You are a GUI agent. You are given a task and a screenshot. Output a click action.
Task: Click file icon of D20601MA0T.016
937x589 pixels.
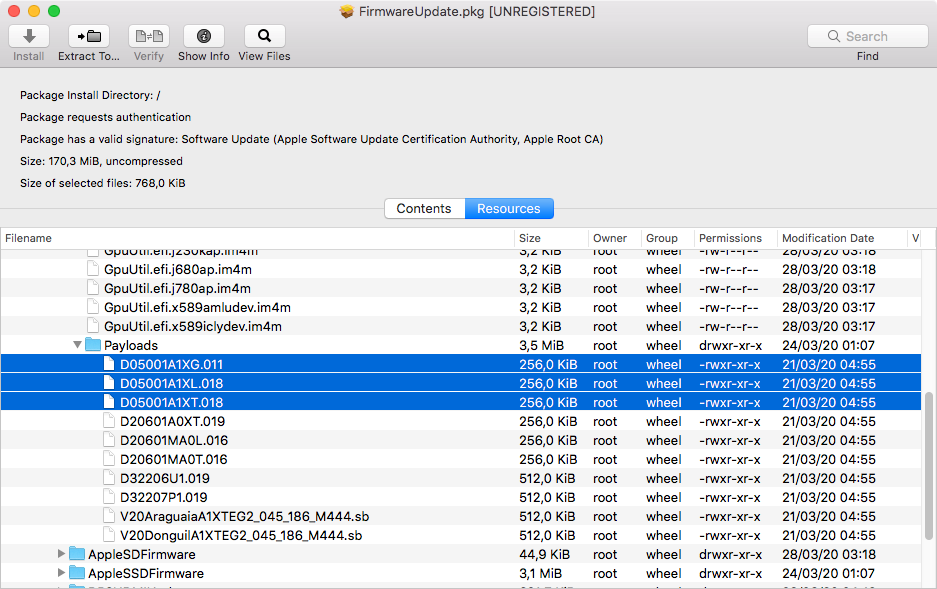(109, 459)
